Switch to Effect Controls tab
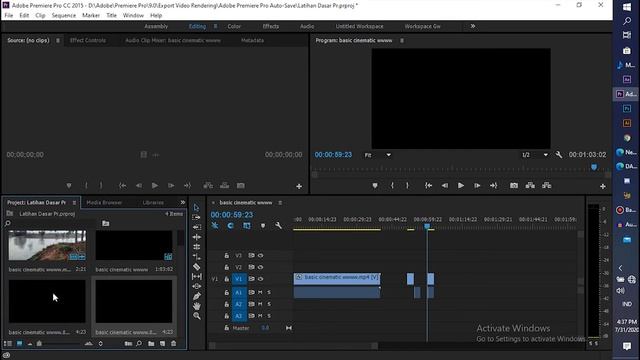Image resolution: width=640 pixels, height=360 pixels. point(88,40)
